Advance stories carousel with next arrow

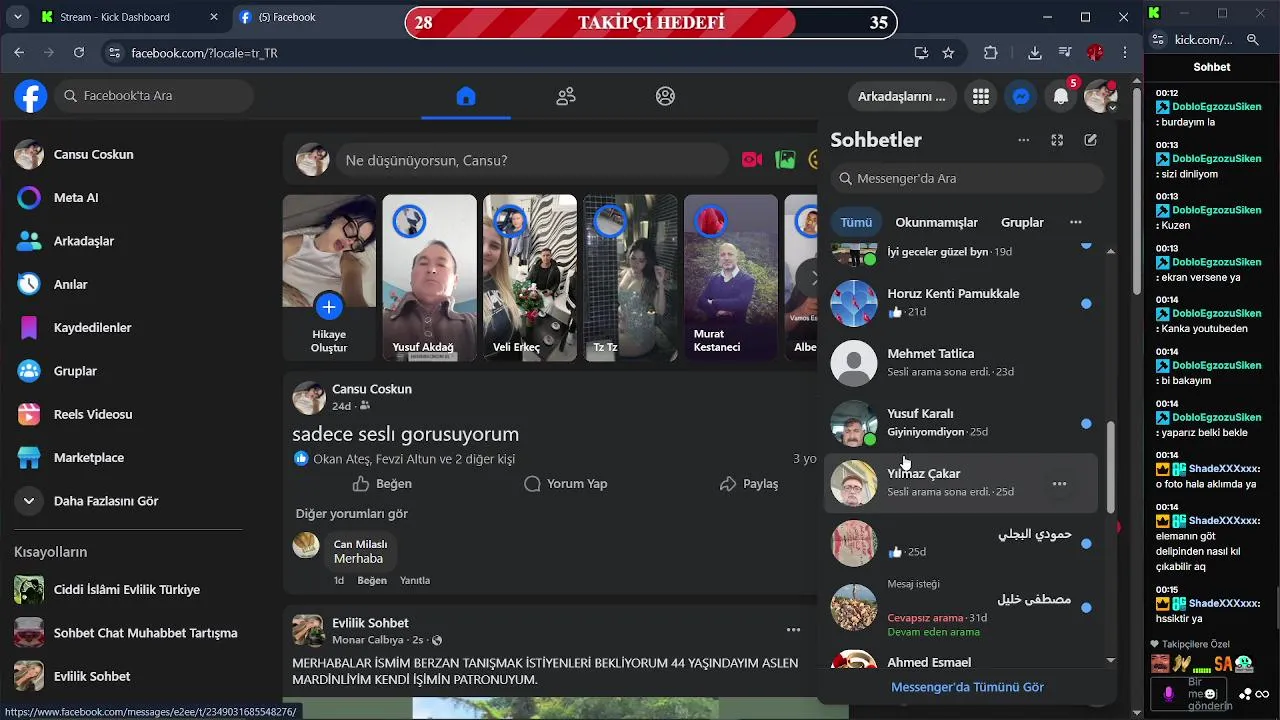[810, 278]
